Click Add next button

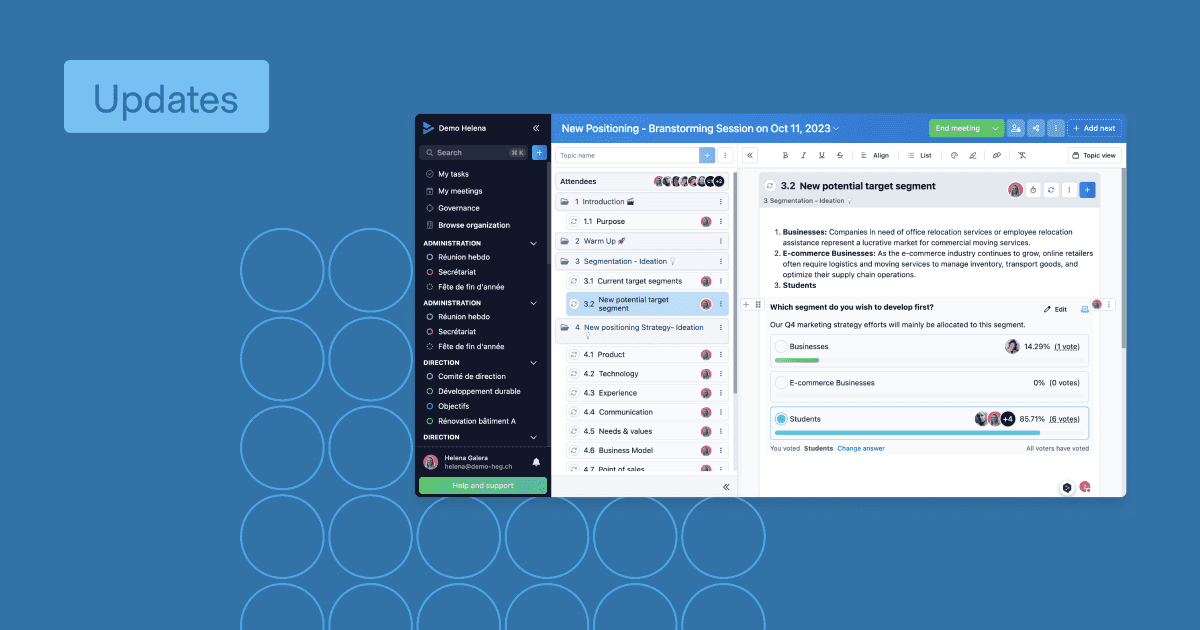tap(1094, 128)
